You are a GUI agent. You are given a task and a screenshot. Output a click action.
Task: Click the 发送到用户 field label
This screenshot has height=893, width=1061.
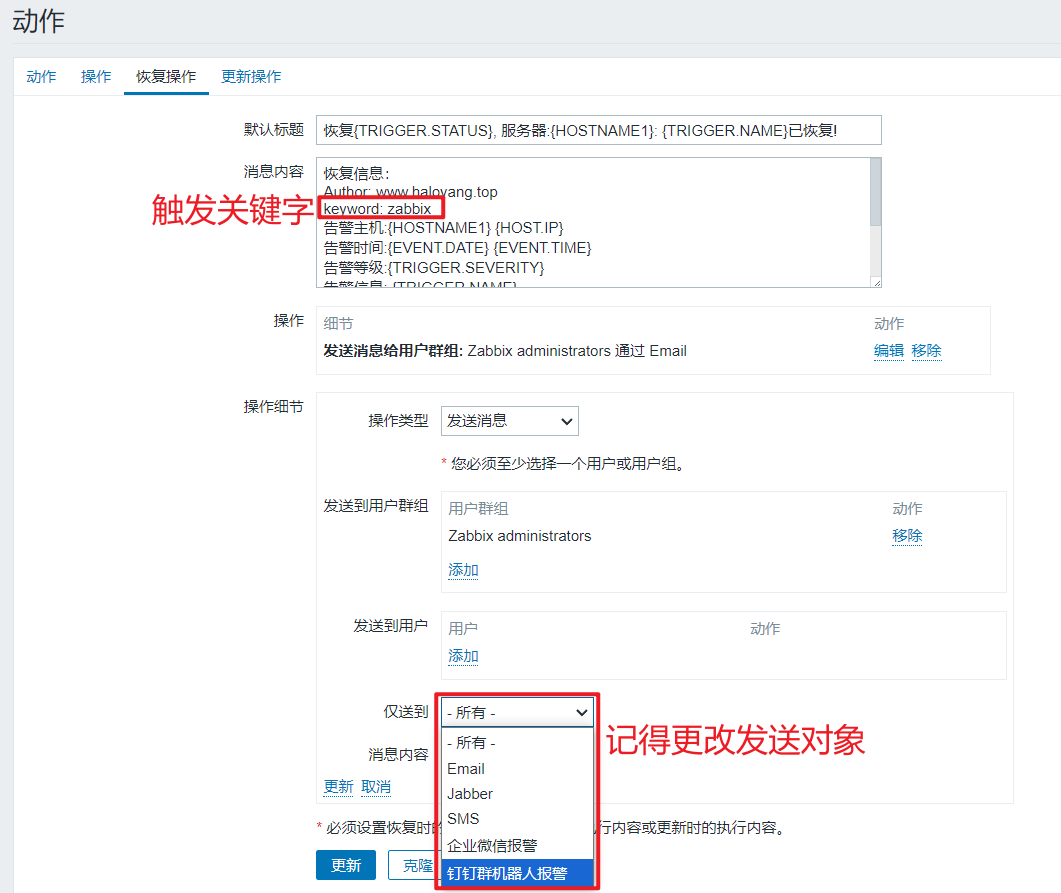390,626
